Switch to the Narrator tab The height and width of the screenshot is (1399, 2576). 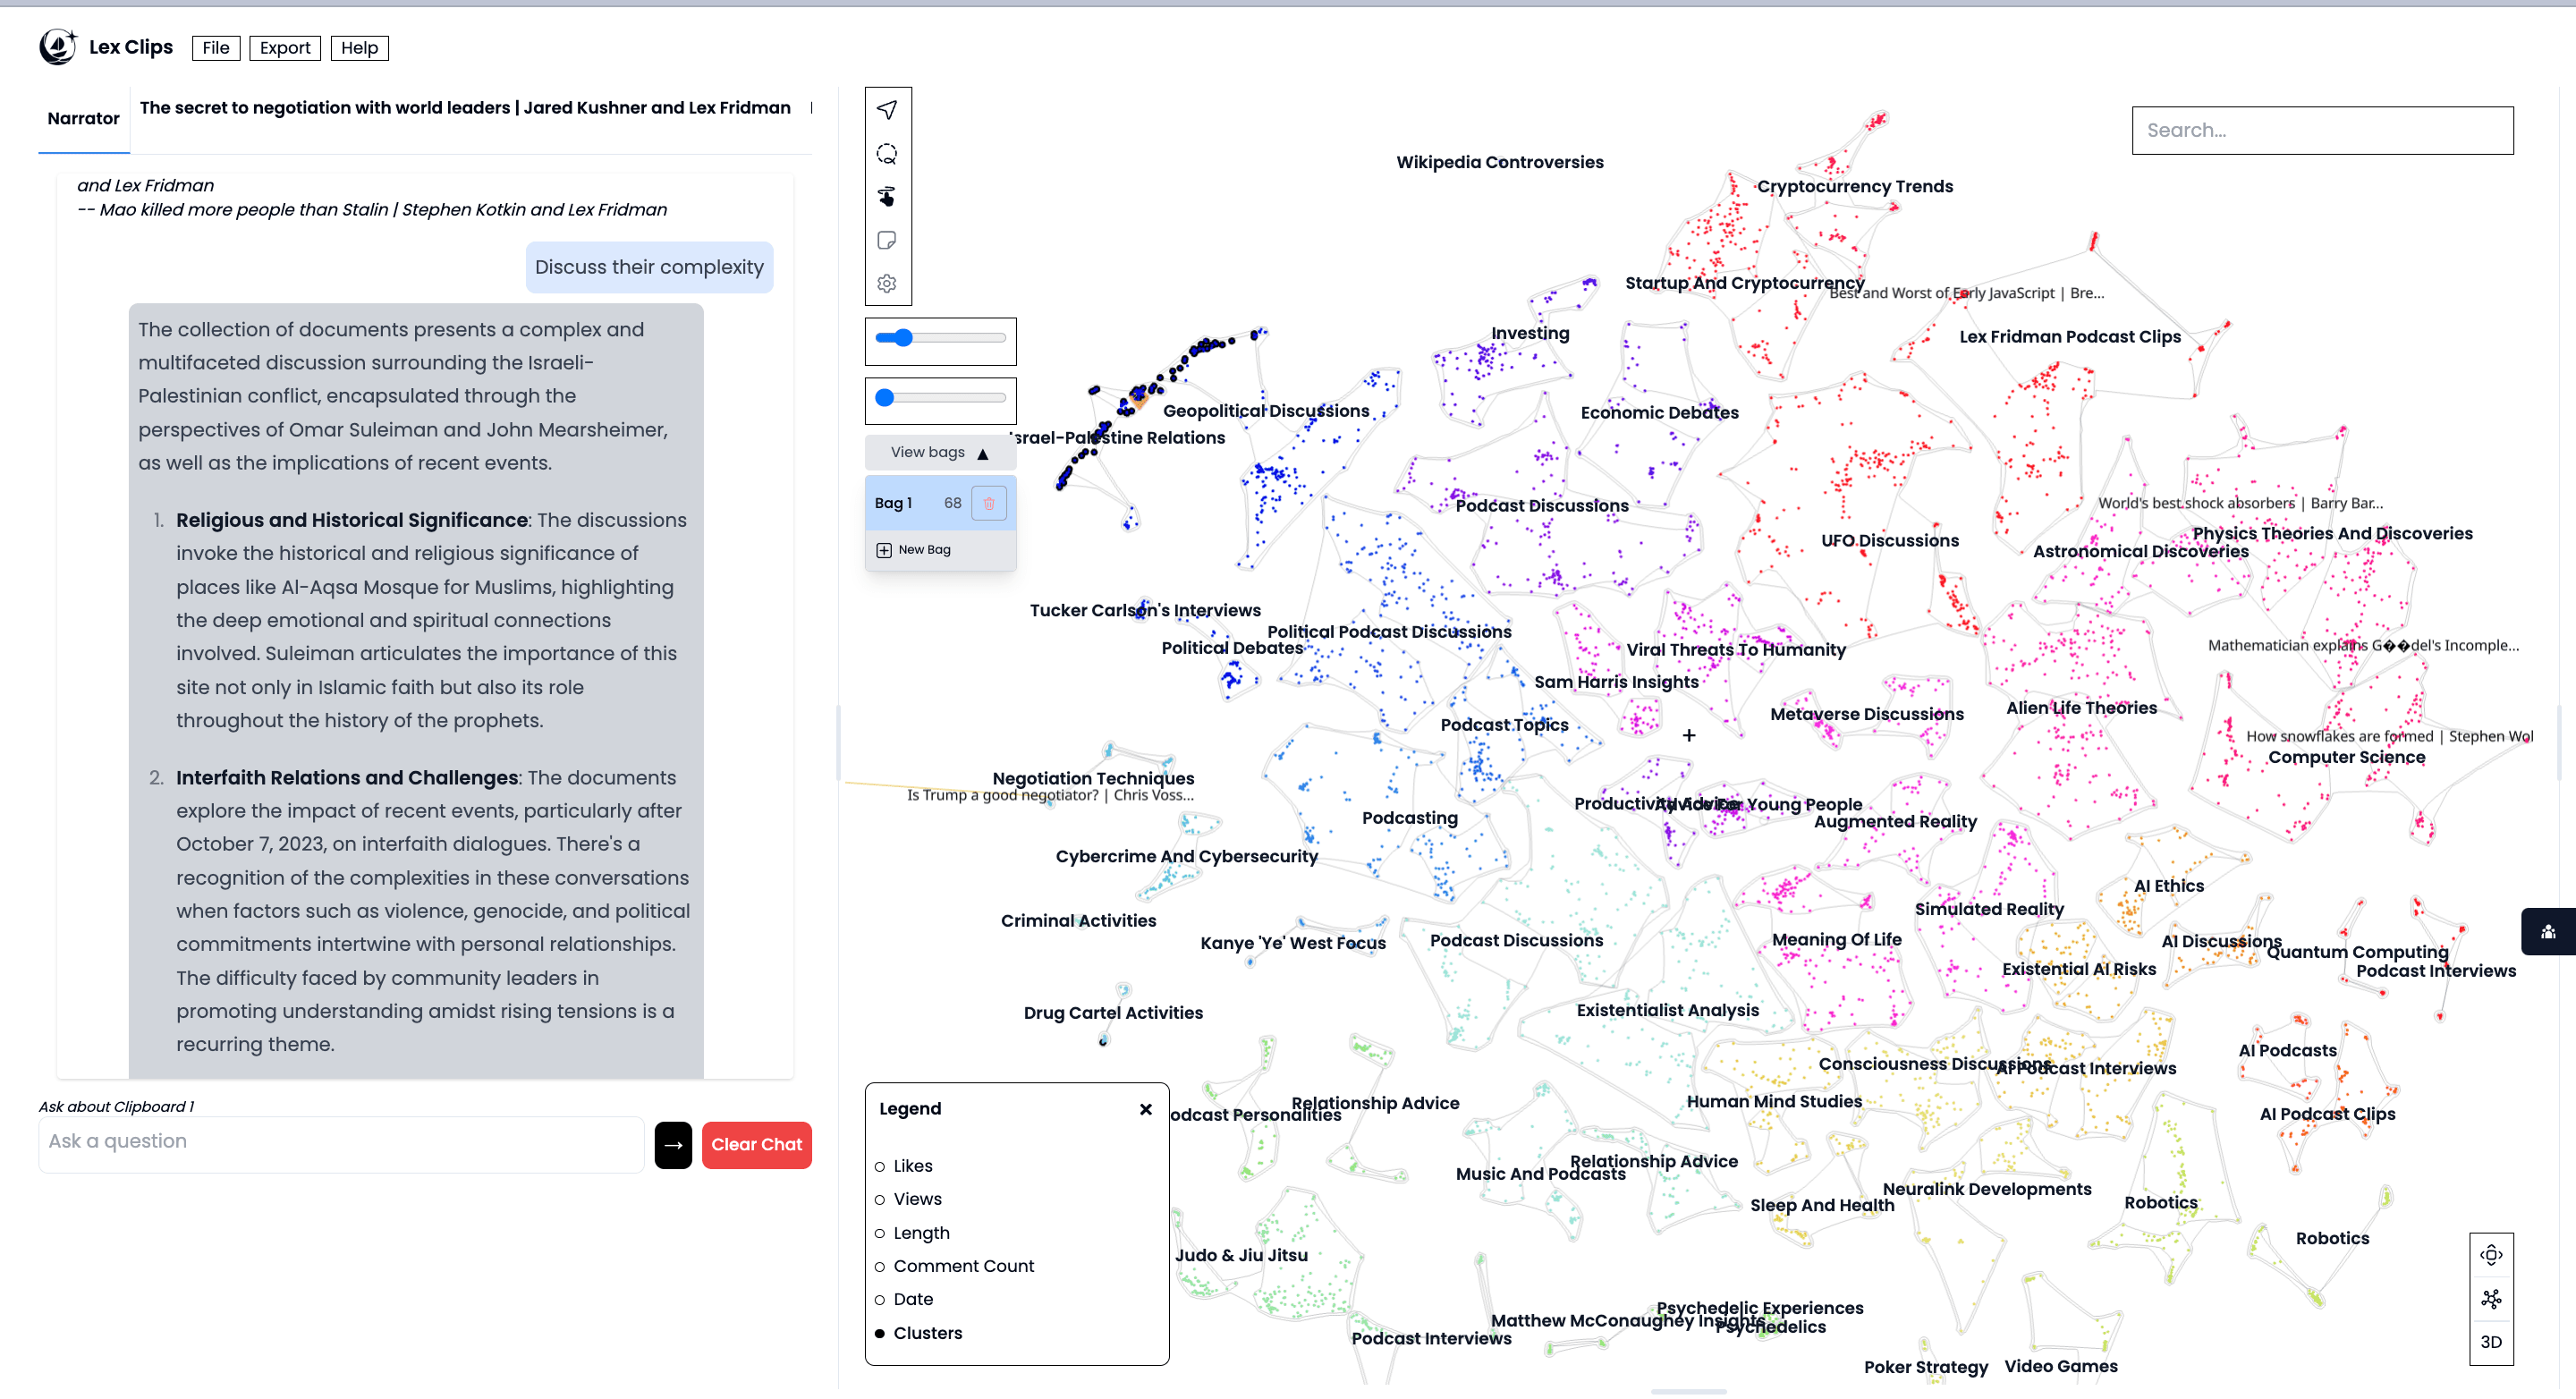[x=84, y=119]
